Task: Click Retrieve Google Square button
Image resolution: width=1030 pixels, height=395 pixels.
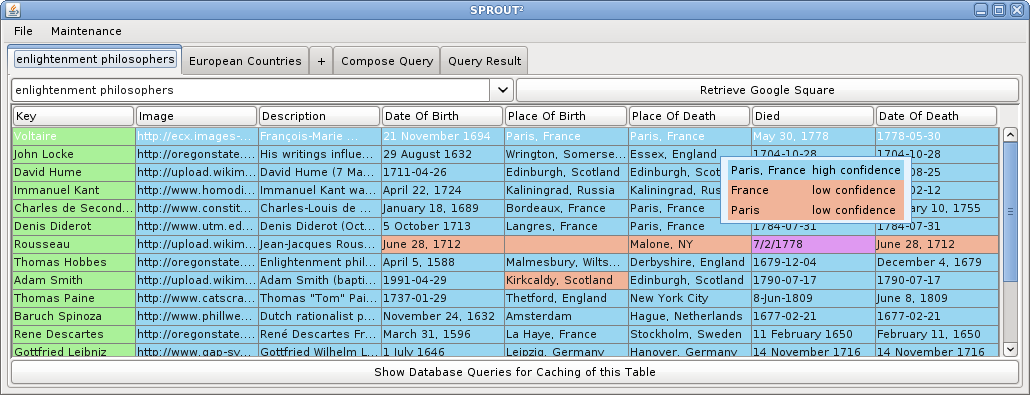Action: pyautogui.click(x=767, y=90)
